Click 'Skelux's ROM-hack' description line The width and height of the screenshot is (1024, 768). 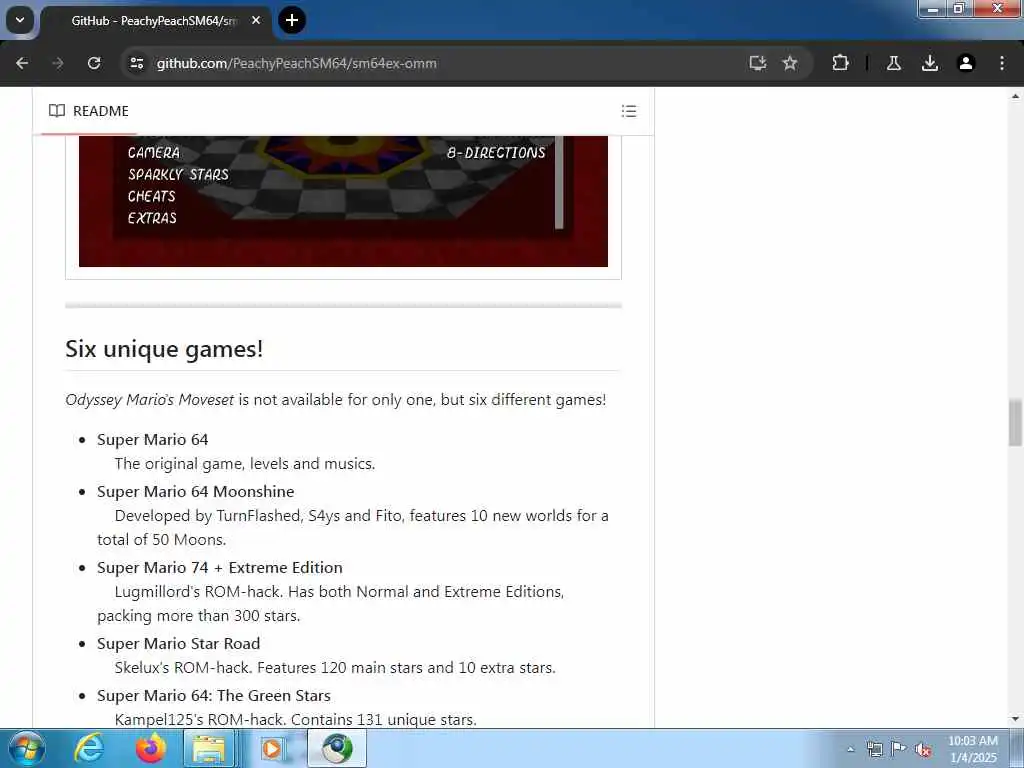tap(335, 668)
